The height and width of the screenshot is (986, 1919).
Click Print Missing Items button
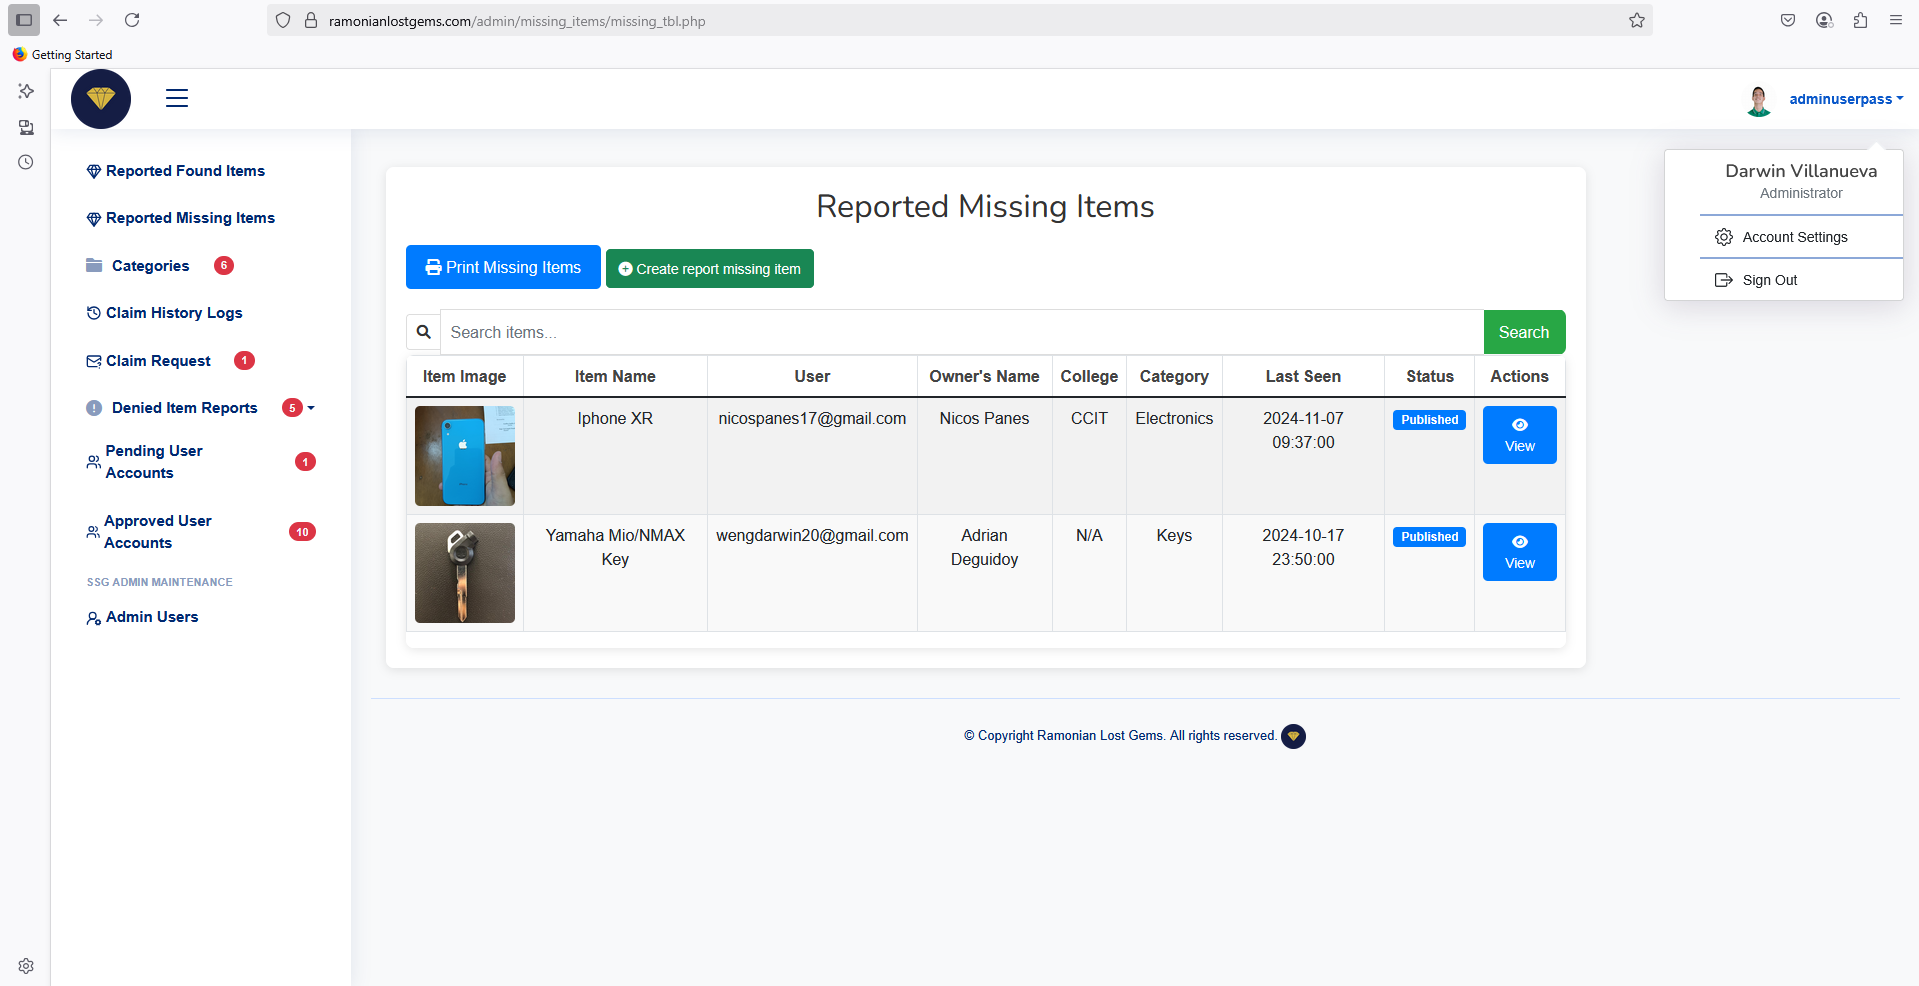pyautogui.click(x=503, y=267)
